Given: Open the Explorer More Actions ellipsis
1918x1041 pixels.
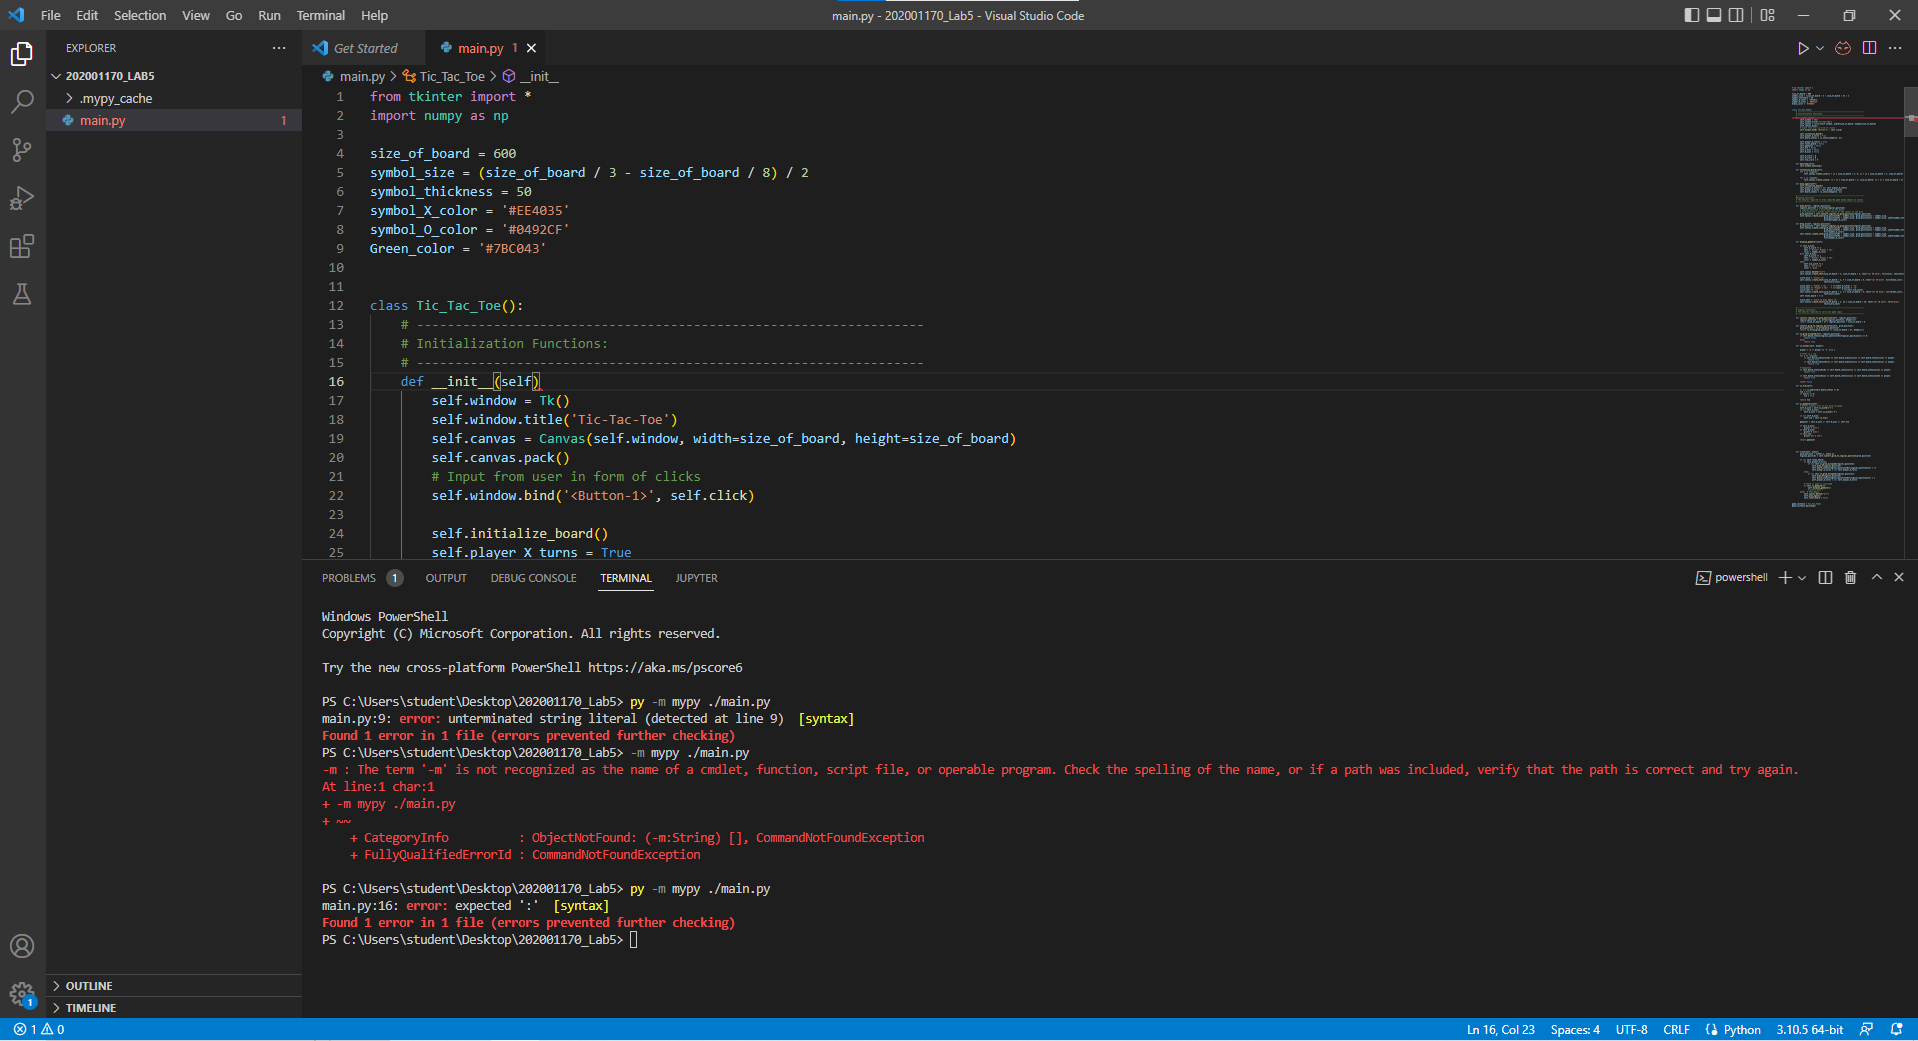Looking at the screenshot, I should (279, 48).
